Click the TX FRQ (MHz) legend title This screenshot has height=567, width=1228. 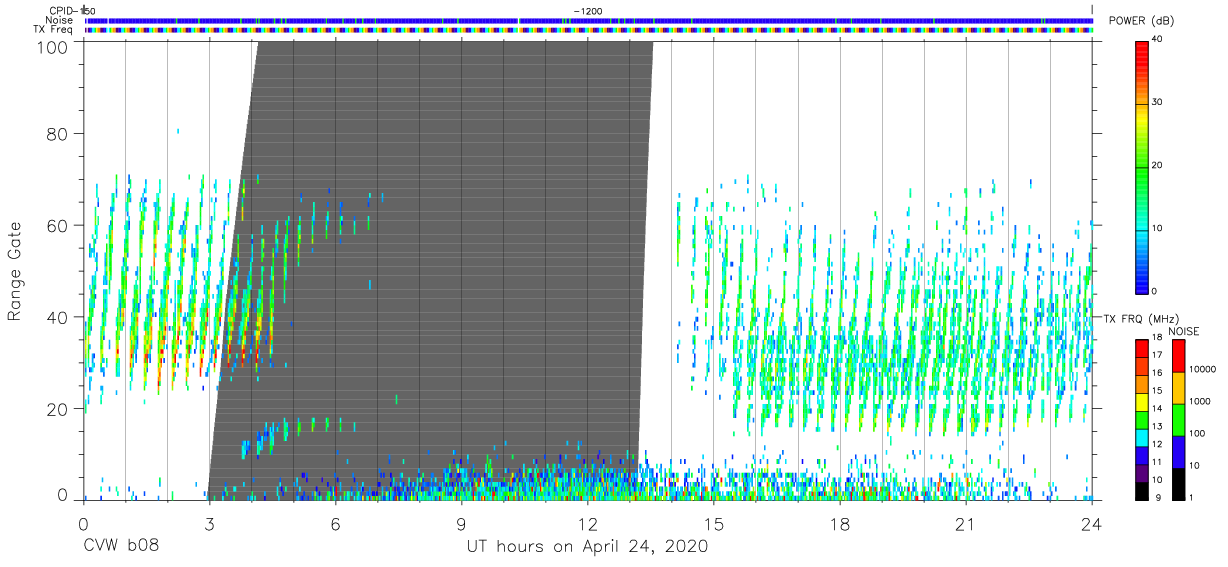click(x=1140, y=319)
